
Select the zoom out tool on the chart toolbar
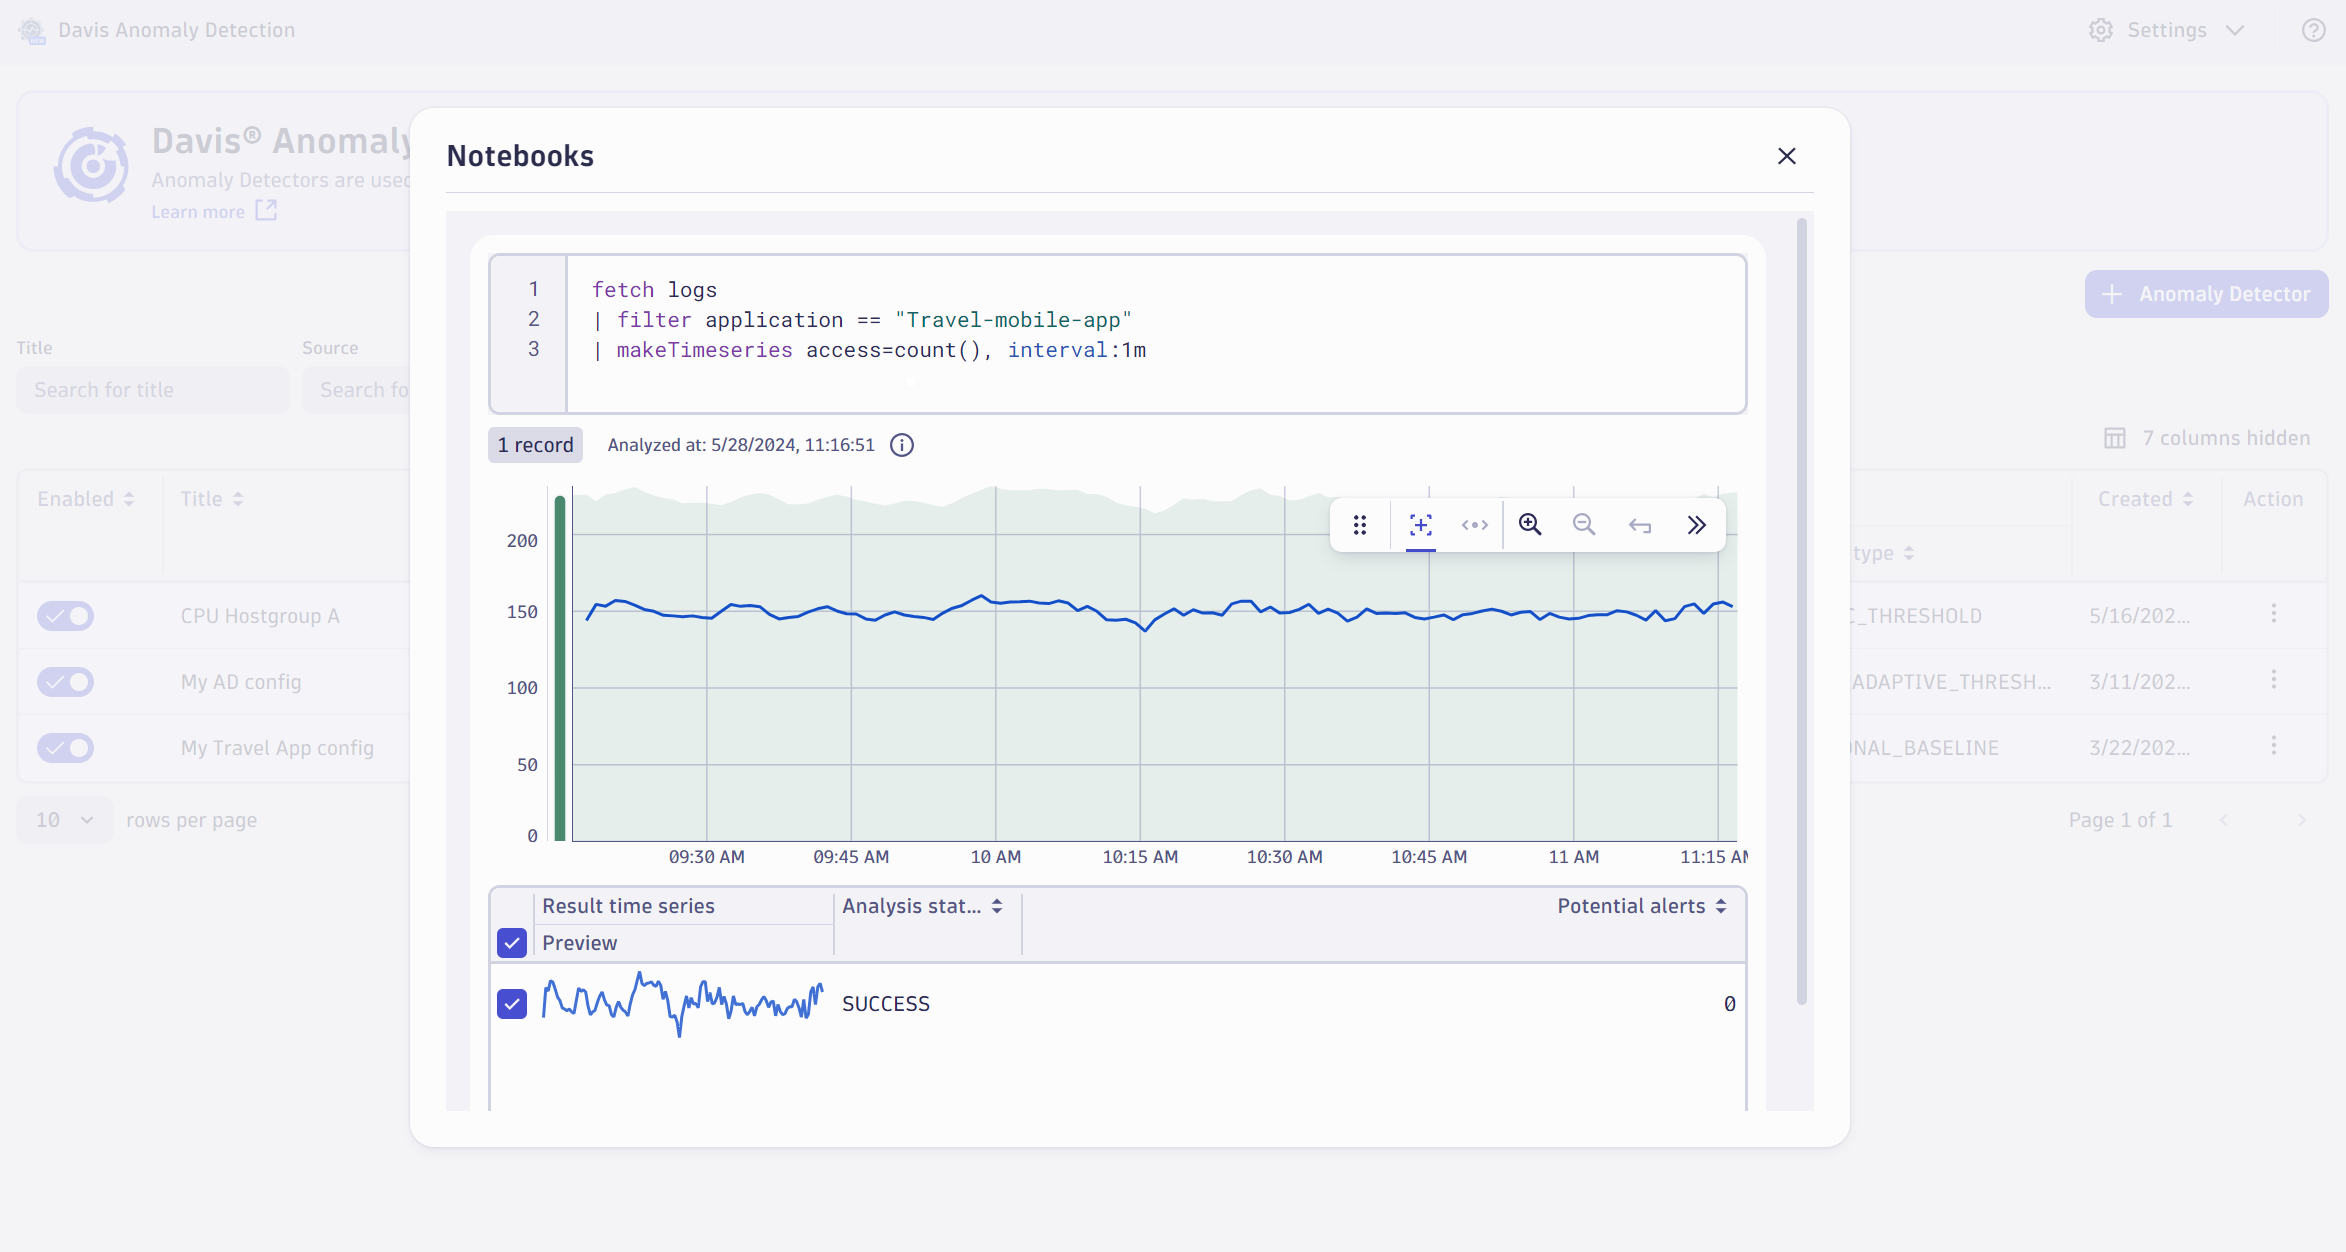click(x=1583, y=524)
